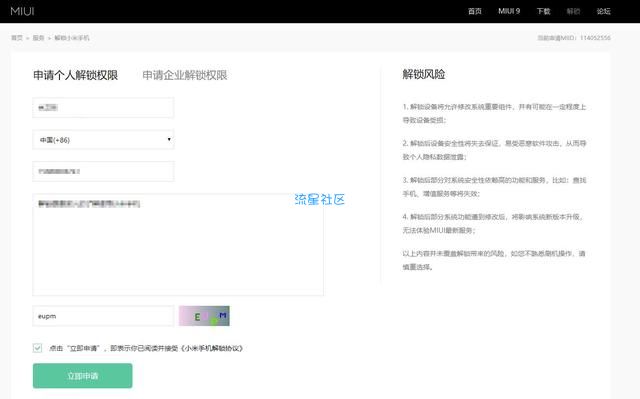Screen dimensions: 640x399
Task: Refresh the captcha image
Action: (204, 316)
